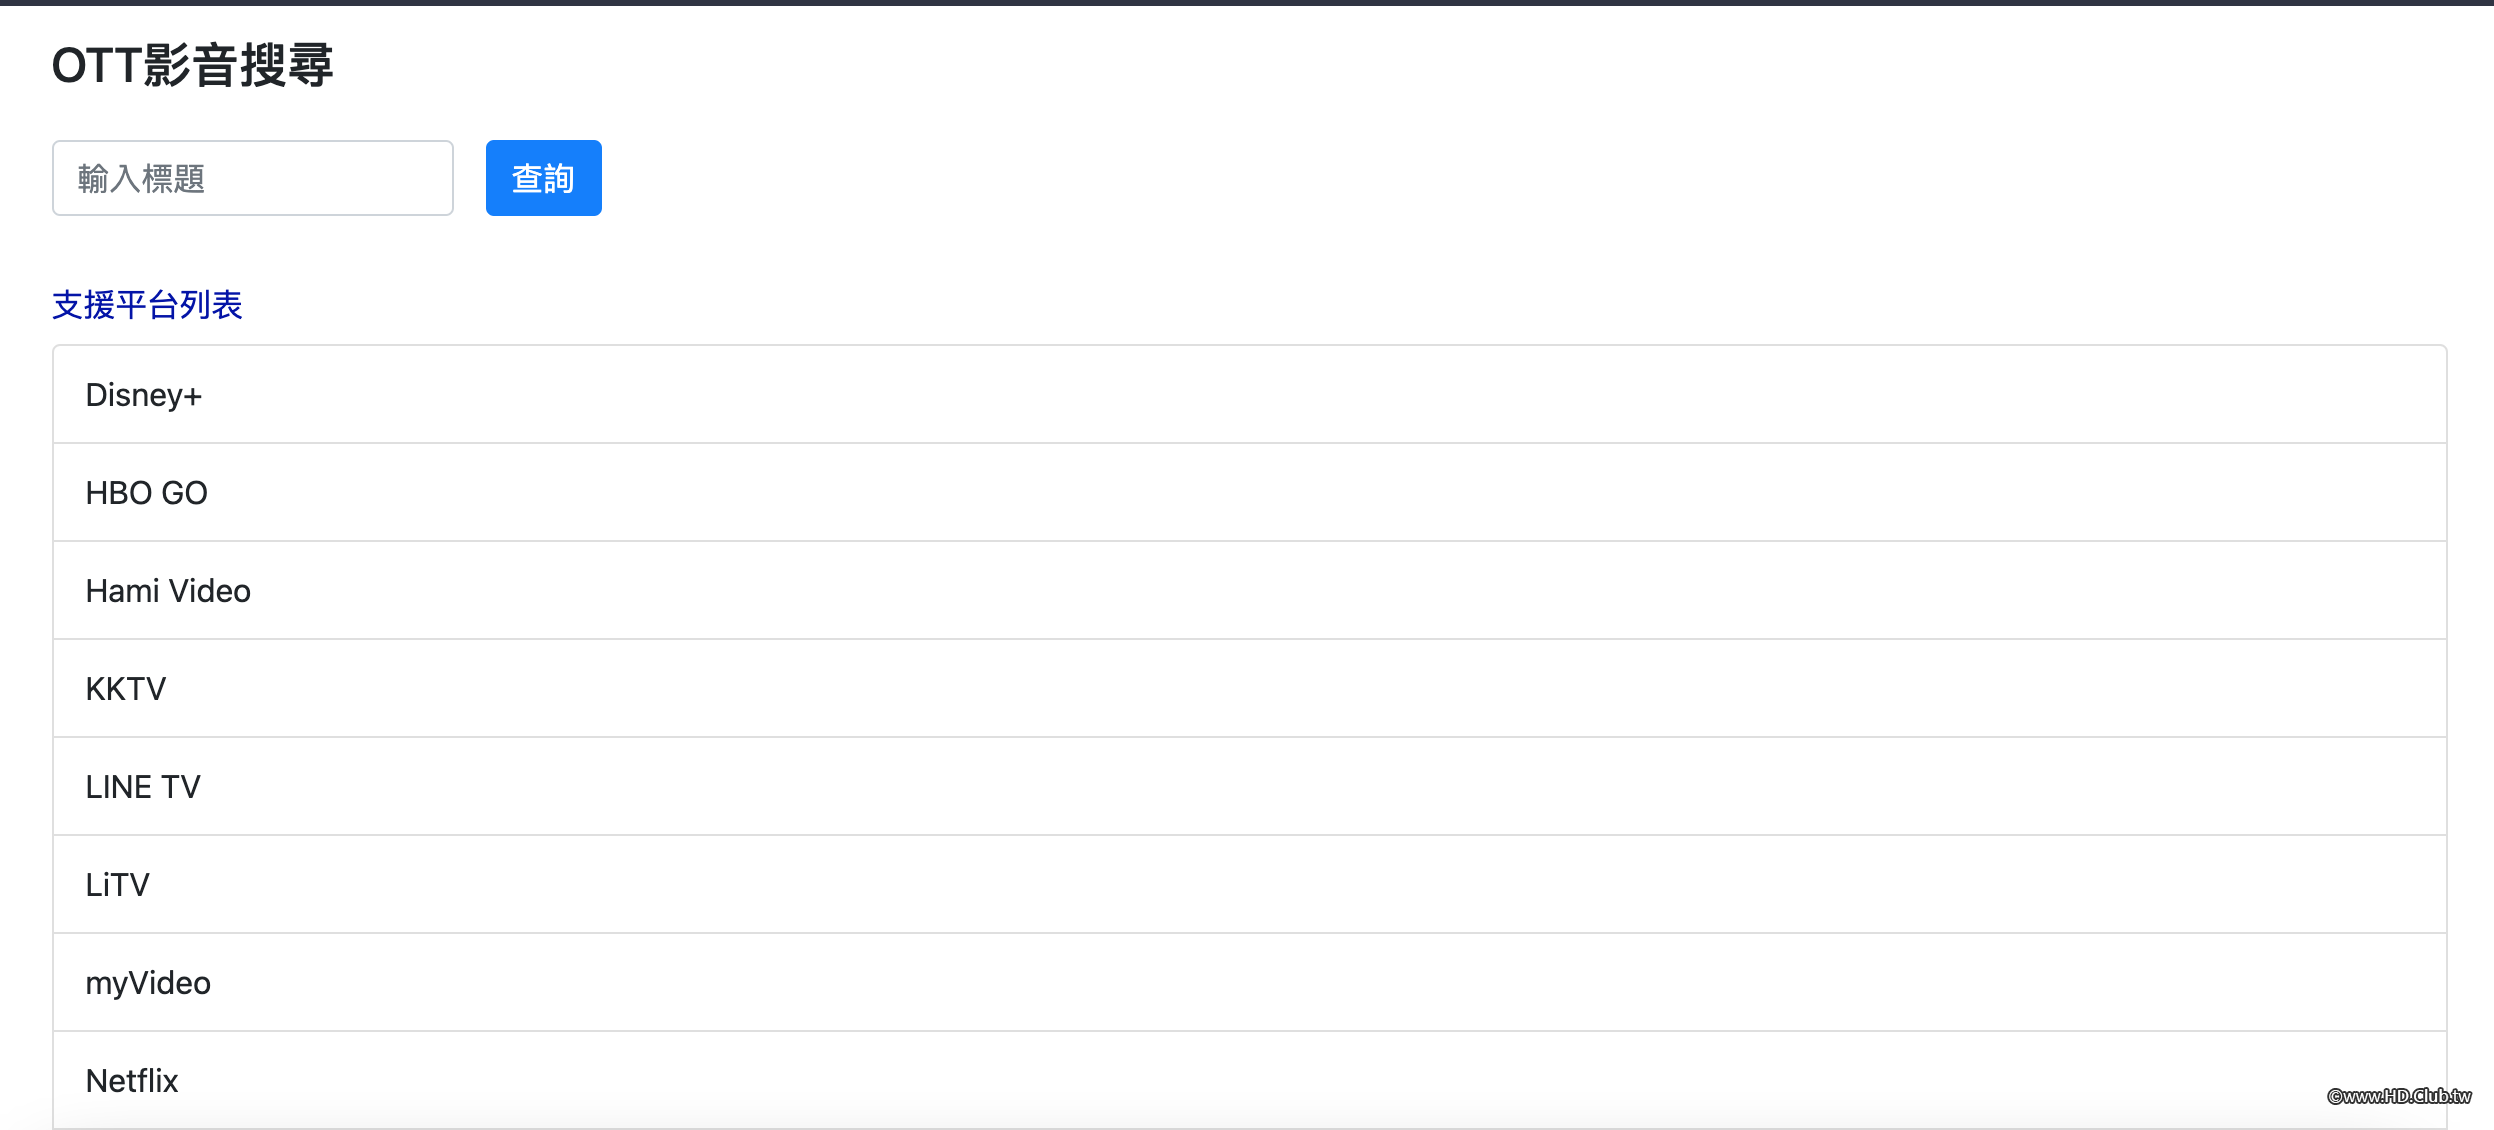Choose the HBO GO list entry

(x=1249, y=493)
